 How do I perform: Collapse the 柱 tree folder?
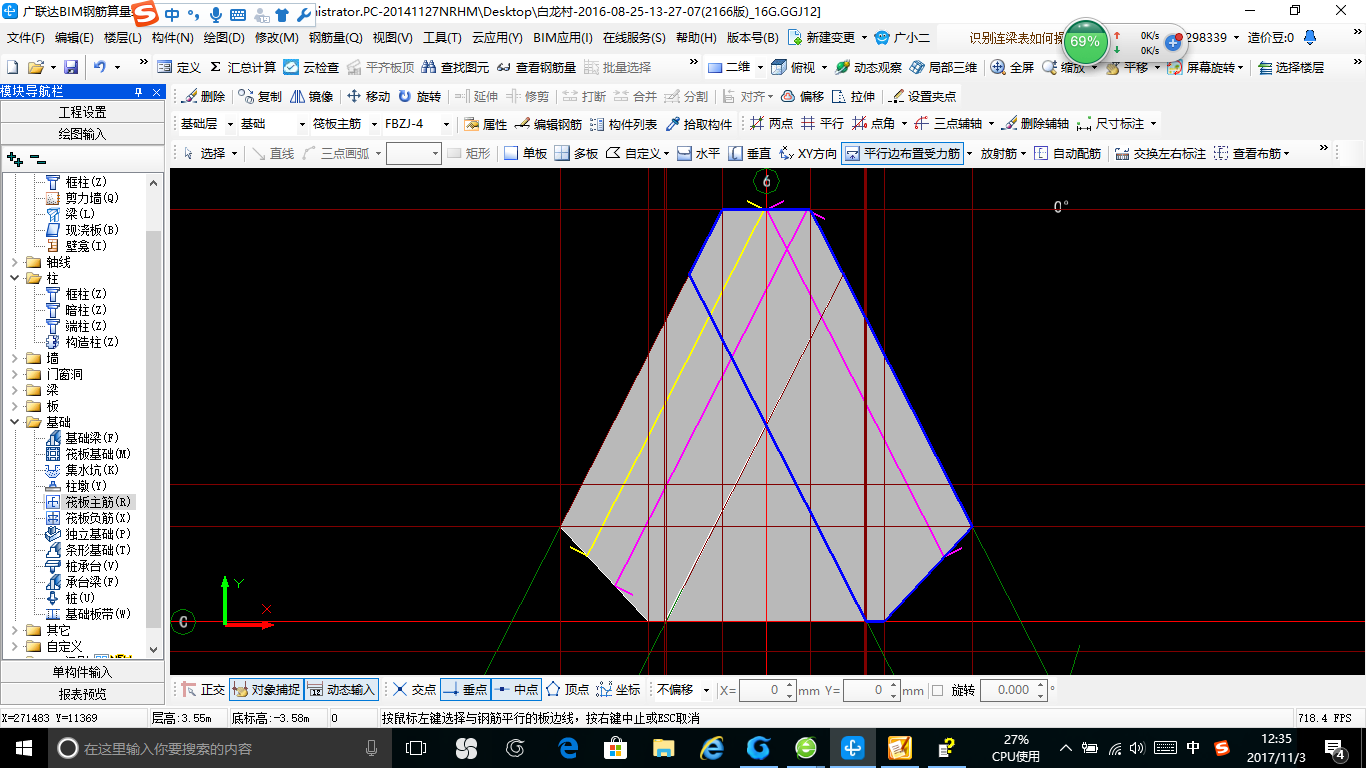(14, 278)
